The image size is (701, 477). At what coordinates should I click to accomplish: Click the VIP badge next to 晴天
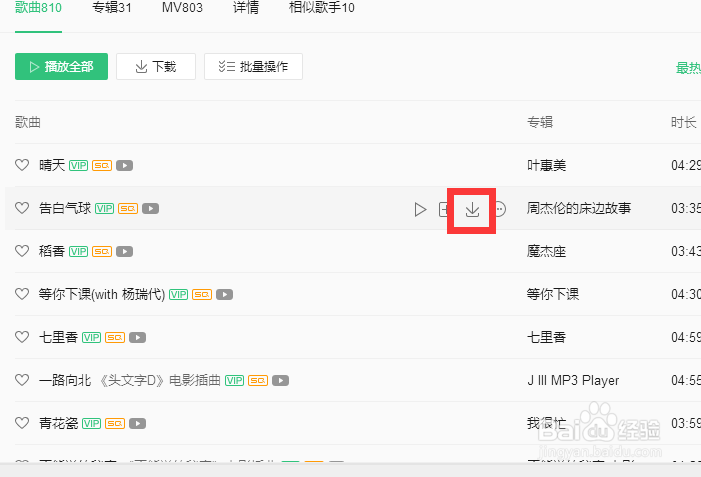78,165
